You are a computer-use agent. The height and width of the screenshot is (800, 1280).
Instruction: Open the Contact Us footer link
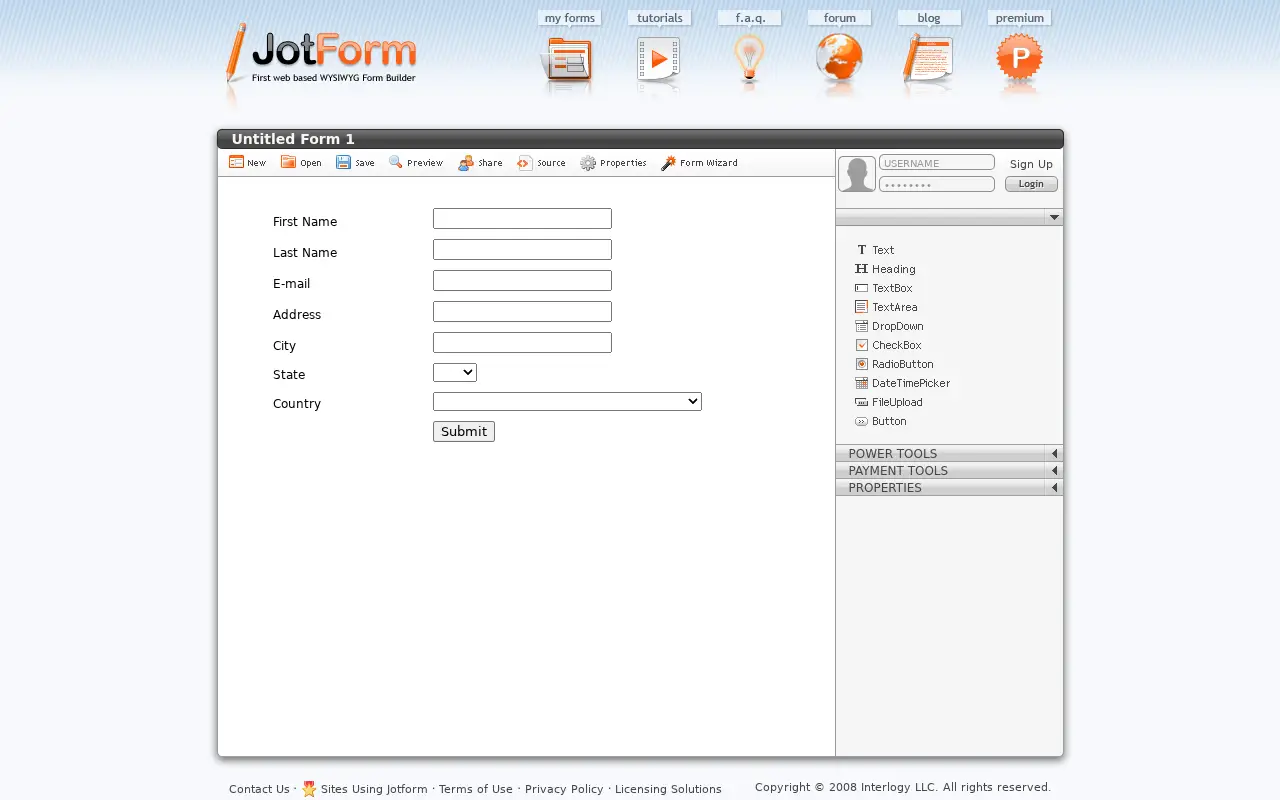tap(259, 789)
